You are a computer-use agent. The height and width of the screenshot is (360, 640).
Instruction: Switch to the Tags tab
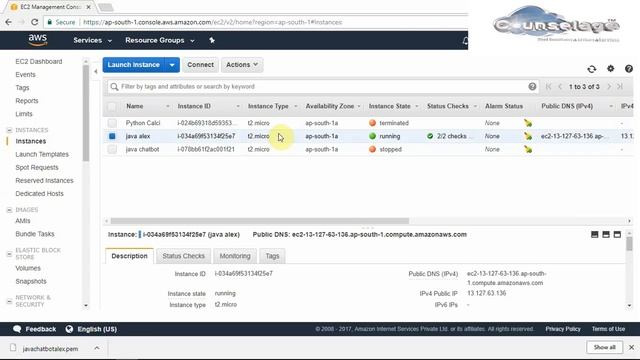272,256
